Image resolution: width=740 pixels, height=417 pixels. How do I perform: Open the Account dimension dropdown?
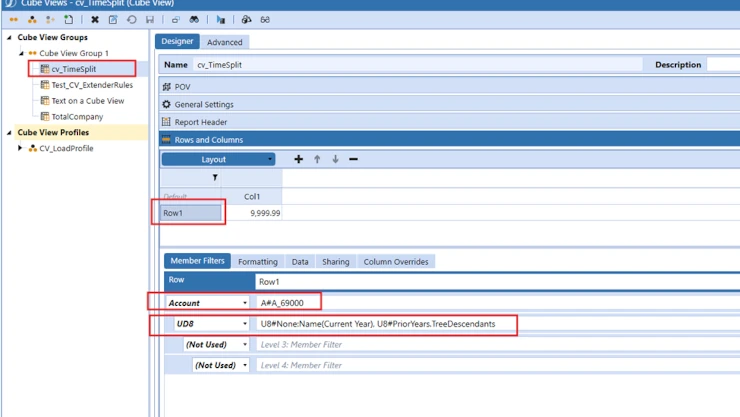pyautogui.click(x=244, y=303)
